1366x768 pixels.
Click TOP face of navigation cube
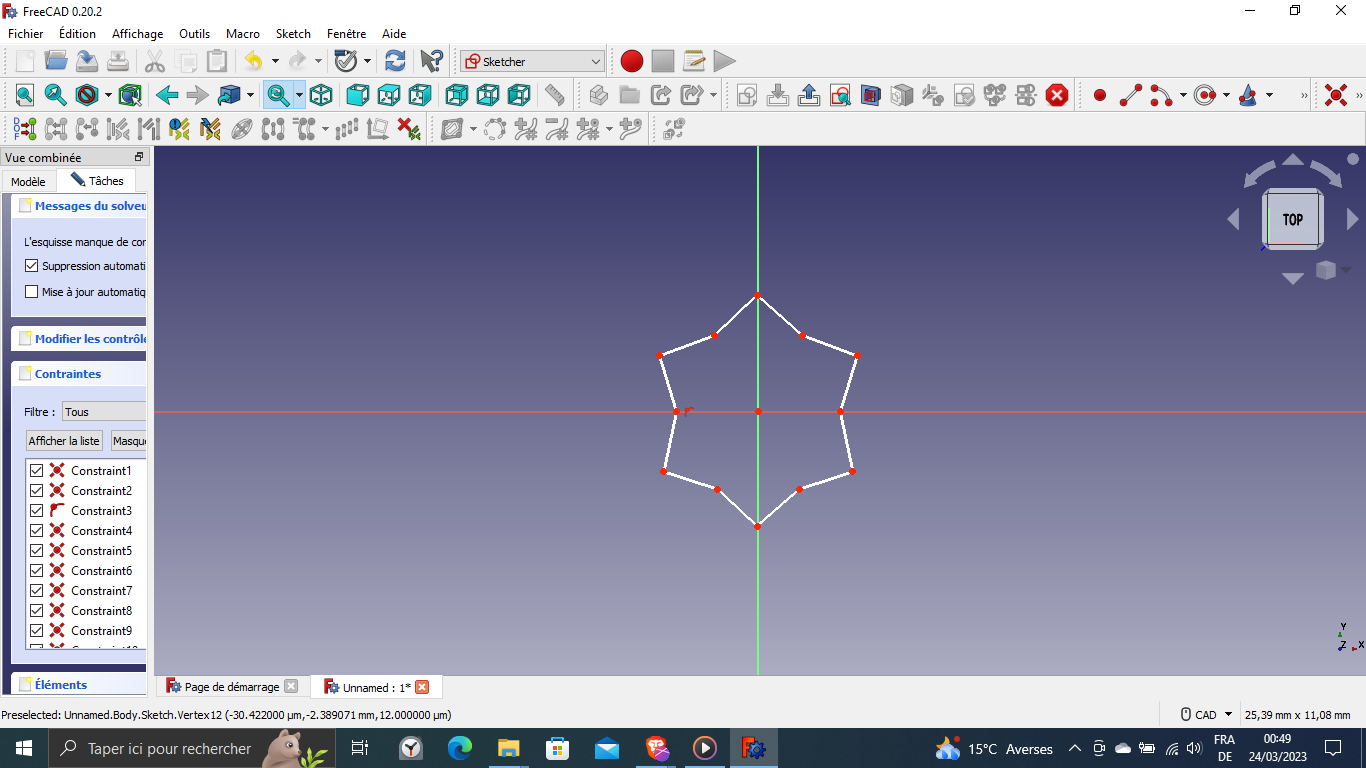tap(1293, 220)
